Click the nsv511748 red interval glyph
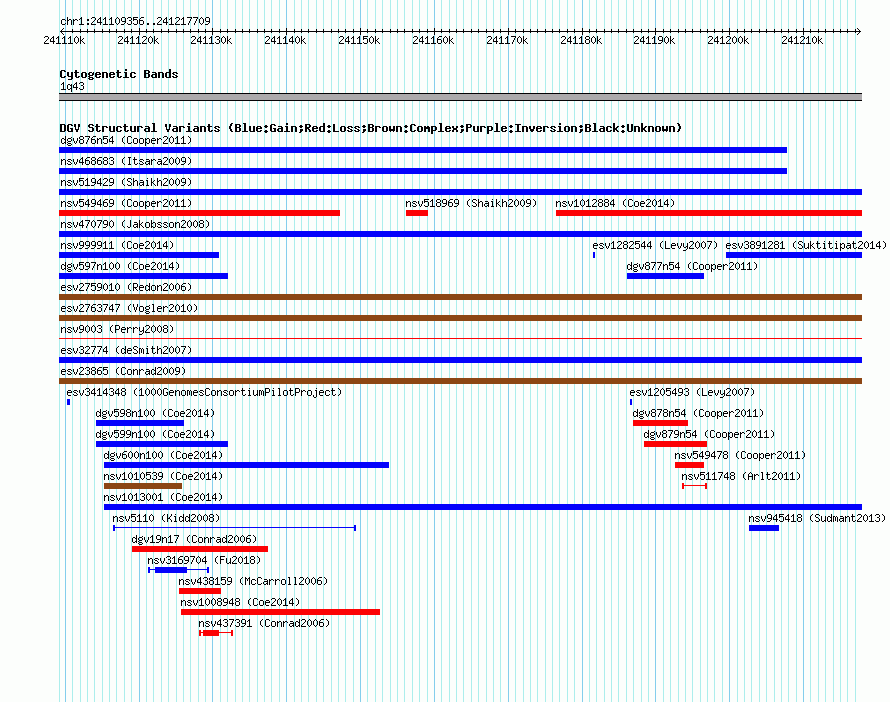 (694, 486)
